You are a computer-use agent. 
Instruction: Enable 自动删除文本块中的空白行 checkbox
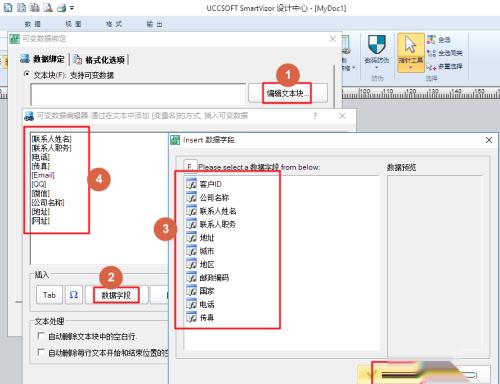[41, 336]
